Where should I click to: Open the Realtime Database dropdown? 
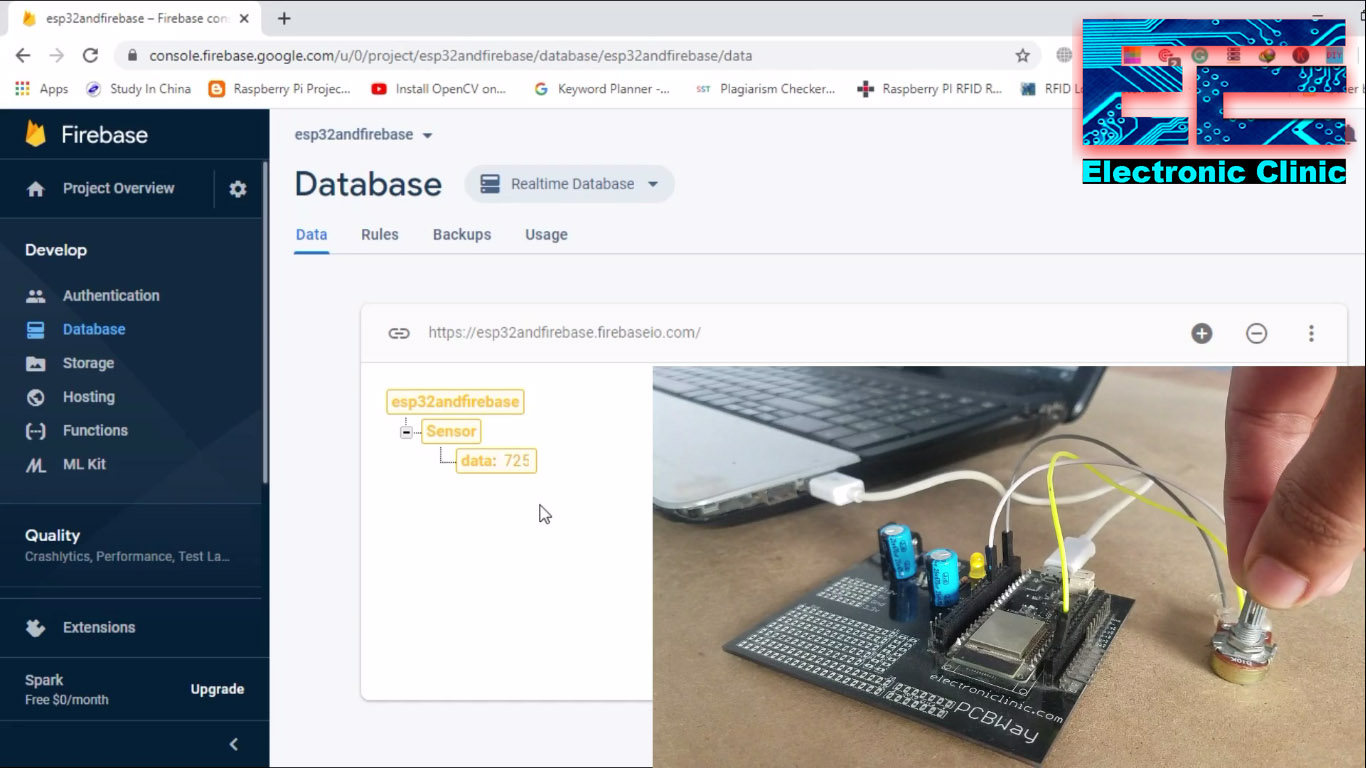coord(569,183)
